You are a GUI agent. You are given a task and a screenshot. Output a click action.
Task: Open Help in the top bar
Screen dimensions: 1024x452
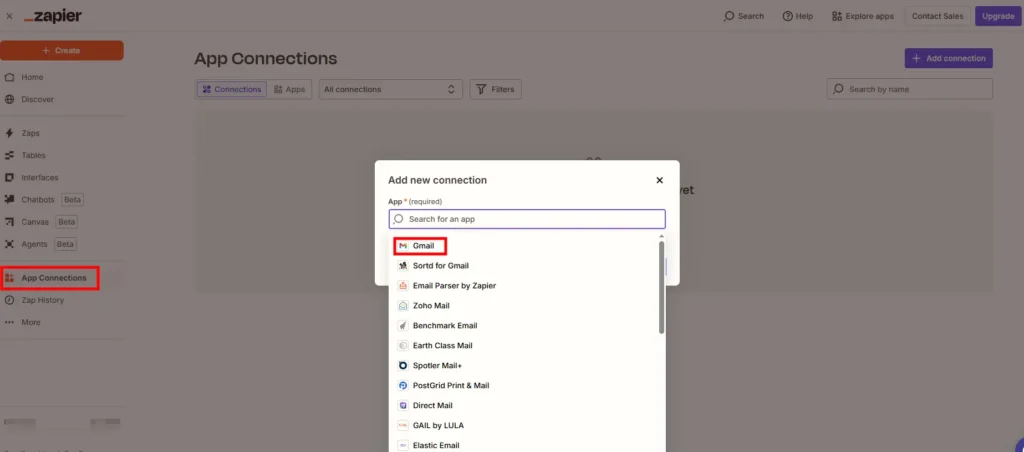pos(797,16)
